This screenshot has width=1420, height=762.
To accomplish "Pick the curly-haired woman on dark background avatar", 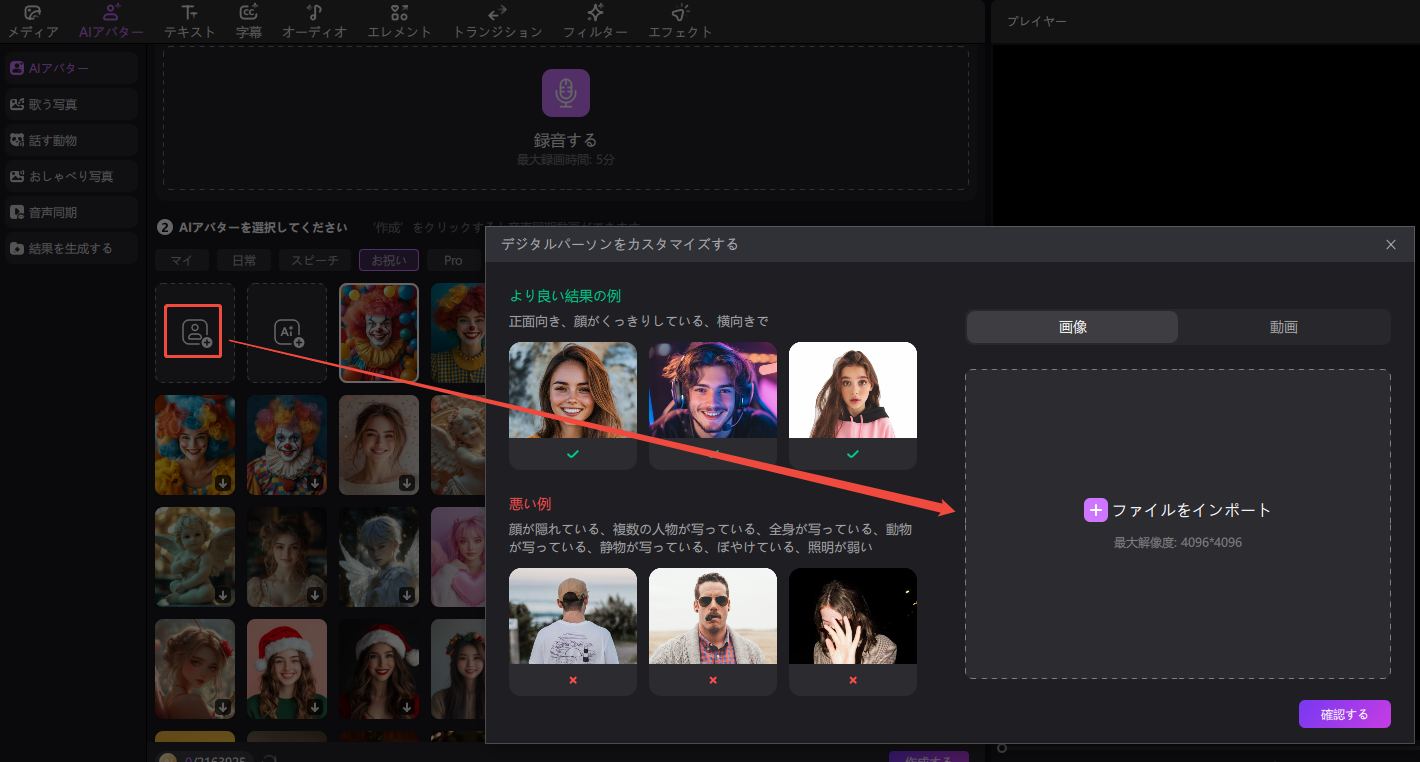I will click(x=287, y=557).
